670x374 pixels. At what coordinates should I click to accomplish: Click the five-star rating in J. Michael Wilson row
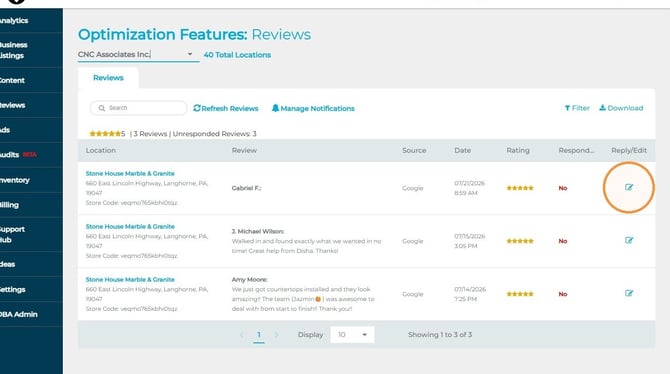(520, 241)
